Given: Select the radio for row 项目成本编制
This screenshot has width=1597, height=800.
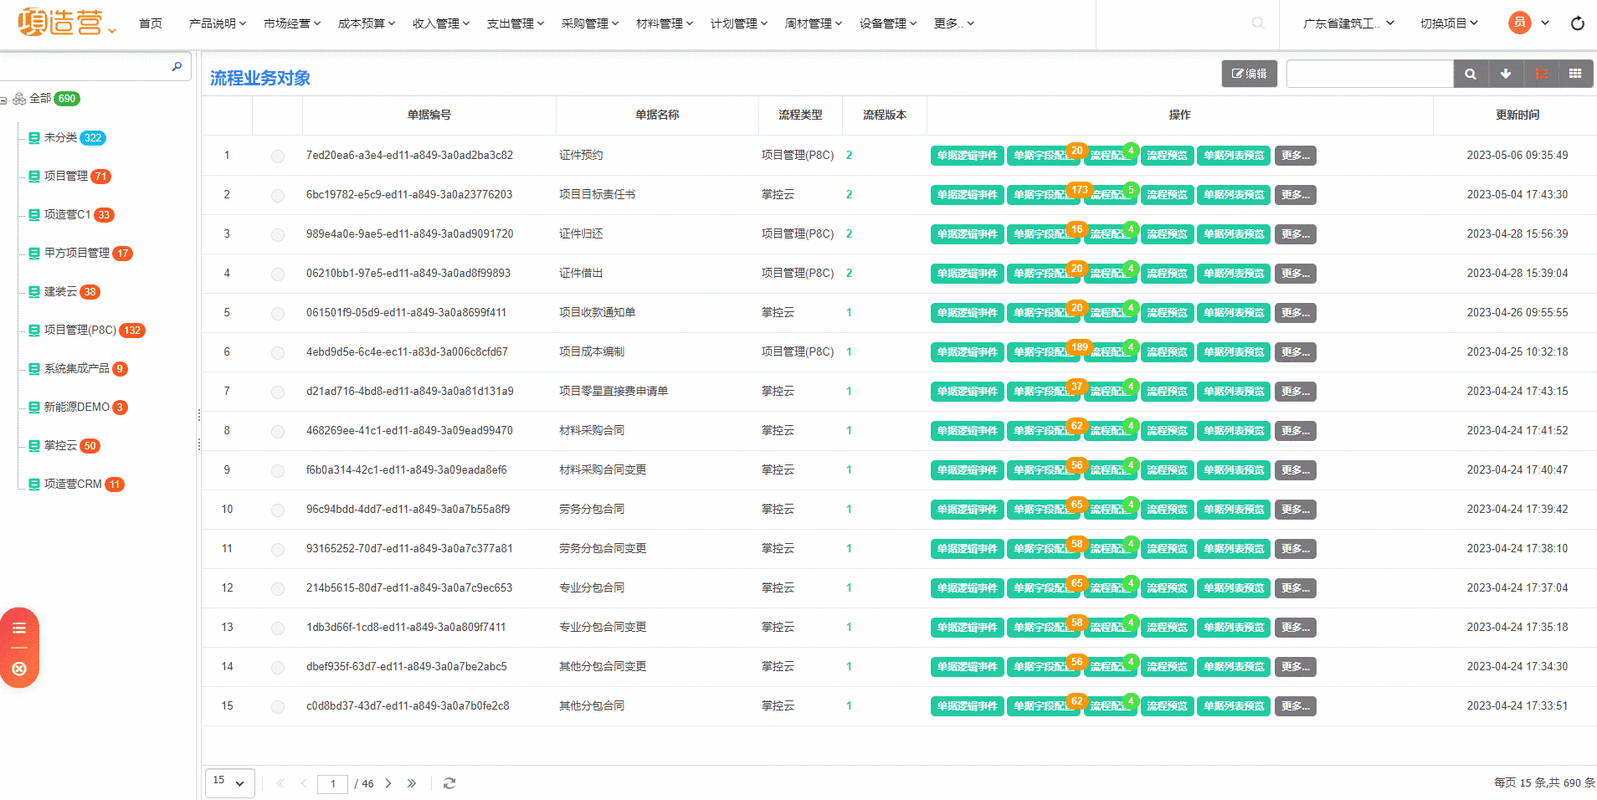Looking at the screenshot, I should 278,353.
